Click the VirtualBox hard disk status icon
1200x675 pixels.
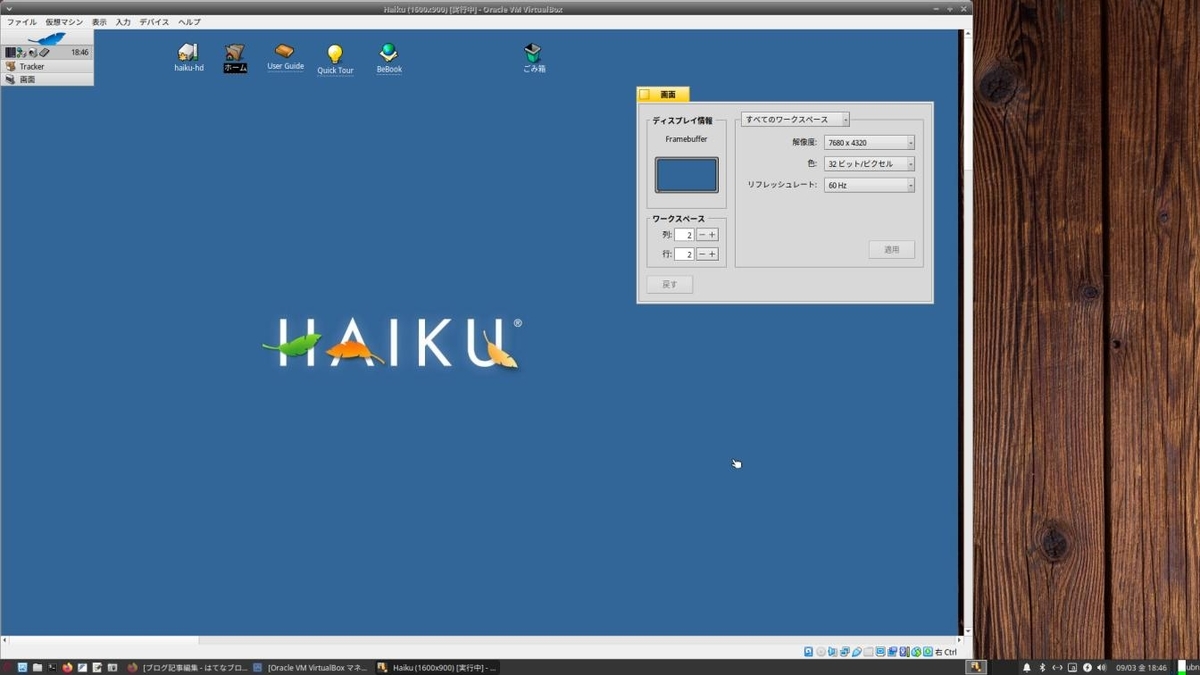pos(808,652)
